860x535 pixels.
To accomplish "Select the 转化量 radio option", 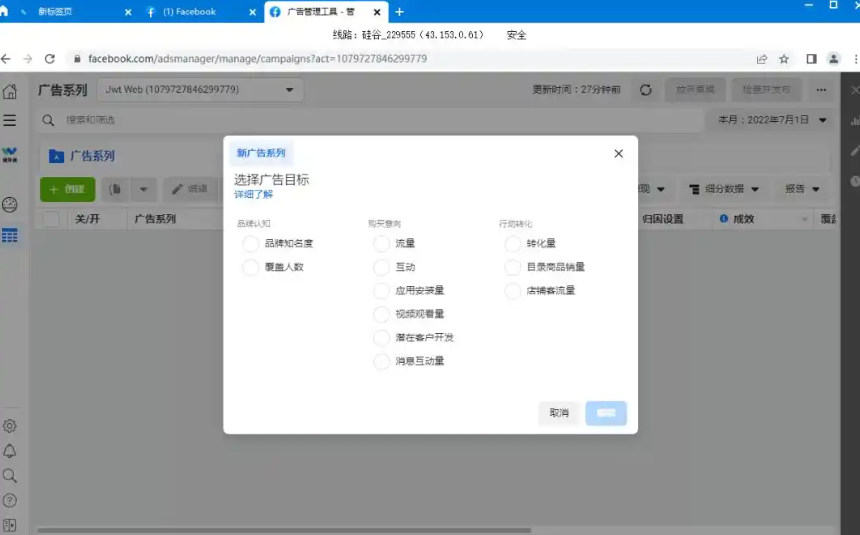I will point(512,244).
